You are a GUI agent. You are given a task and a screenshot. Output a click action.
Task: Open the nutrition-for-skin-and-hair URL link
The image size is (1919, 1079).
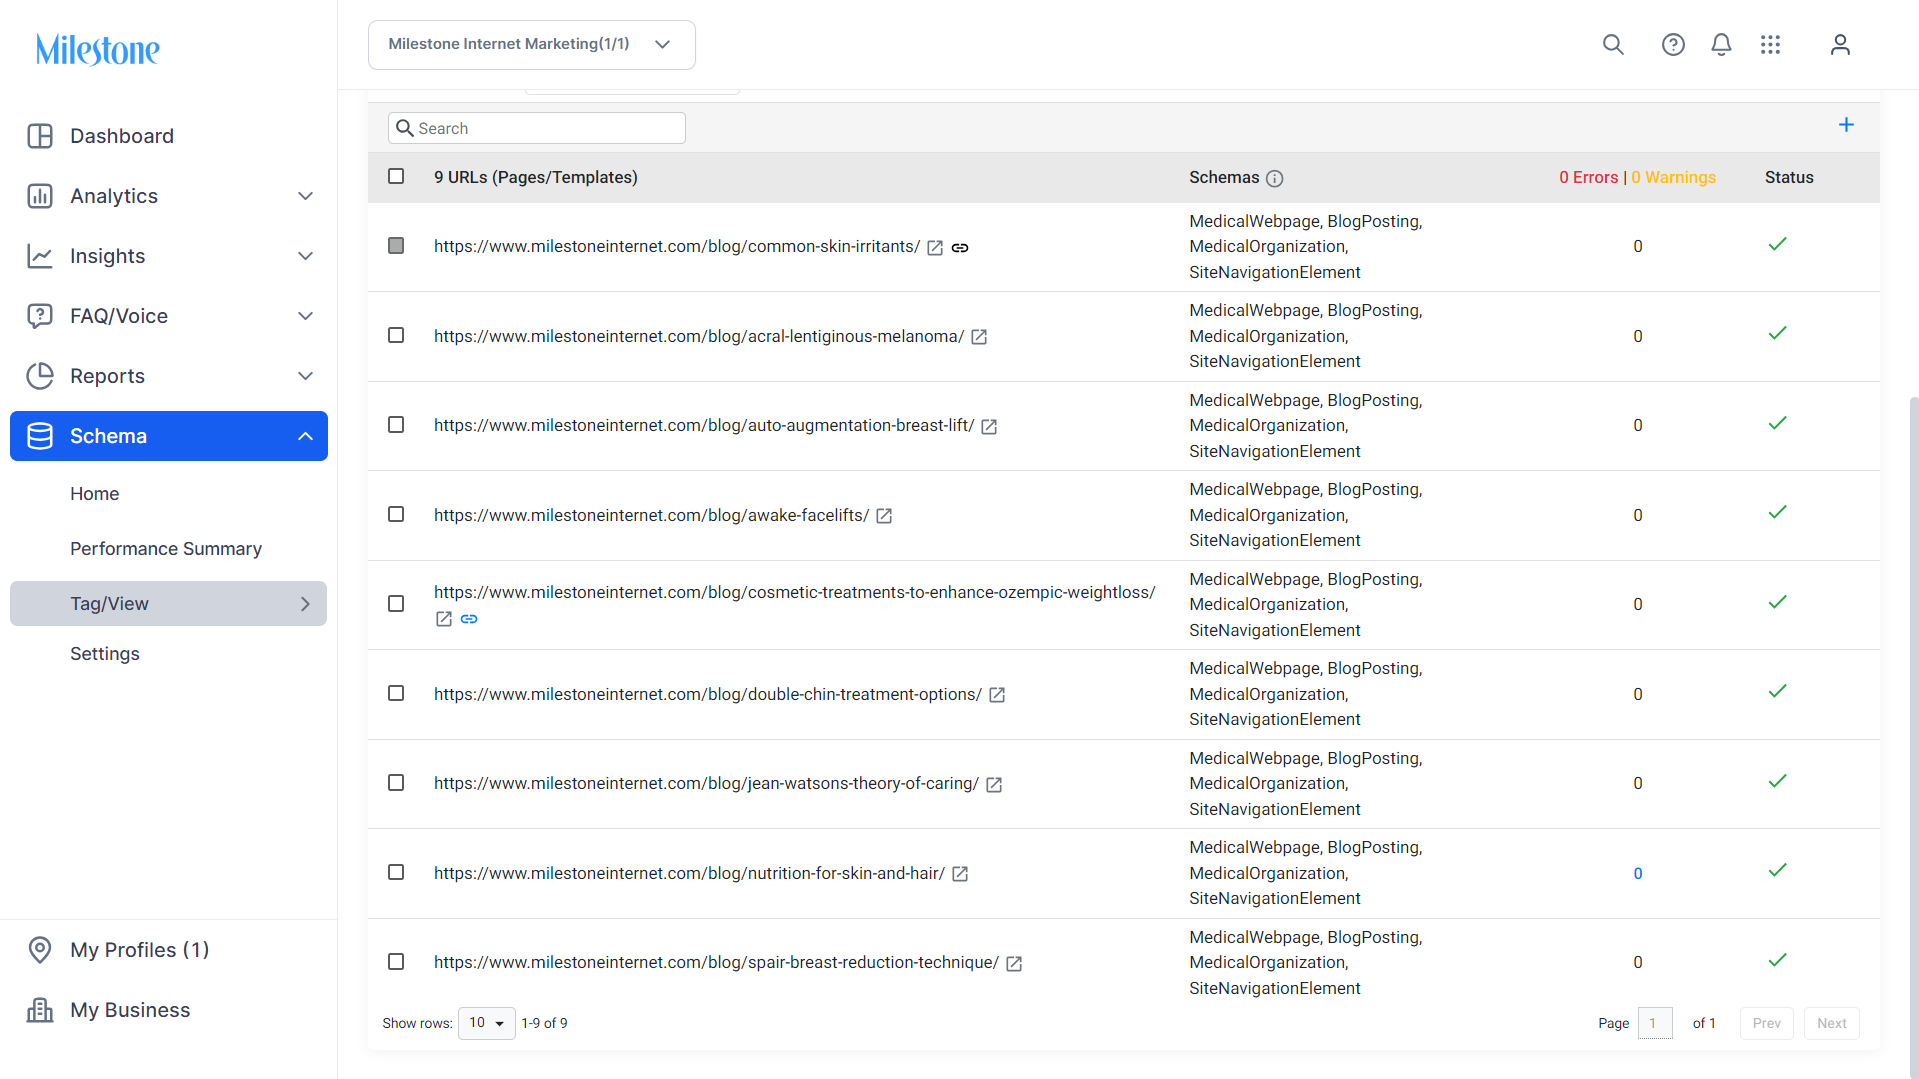[x=690, y=873]
